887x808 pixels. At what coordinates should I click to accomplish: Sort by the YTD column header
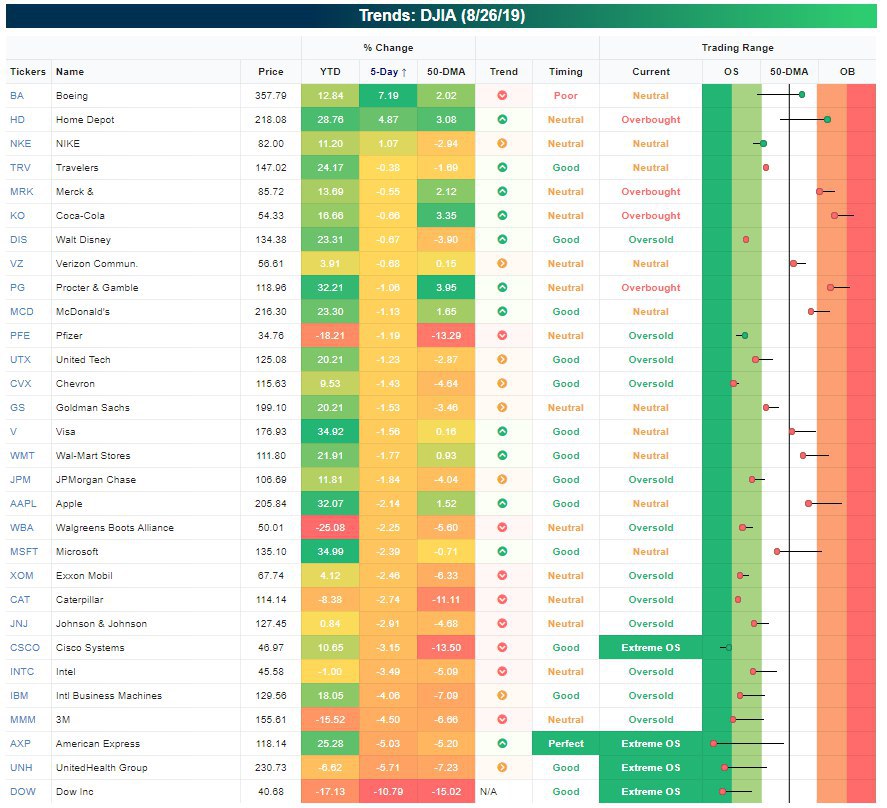[330, 72]
